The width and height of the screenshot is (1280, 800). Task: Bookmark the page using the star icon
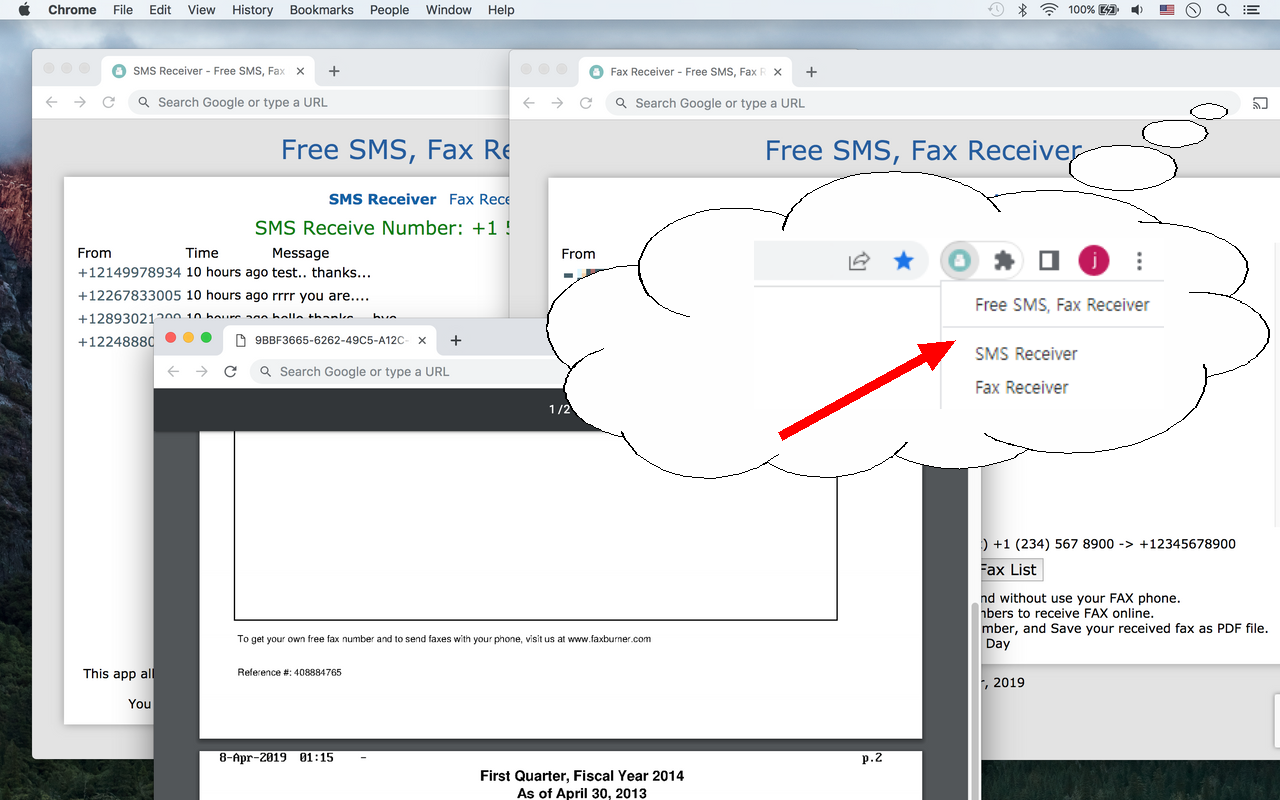(904, 260)
